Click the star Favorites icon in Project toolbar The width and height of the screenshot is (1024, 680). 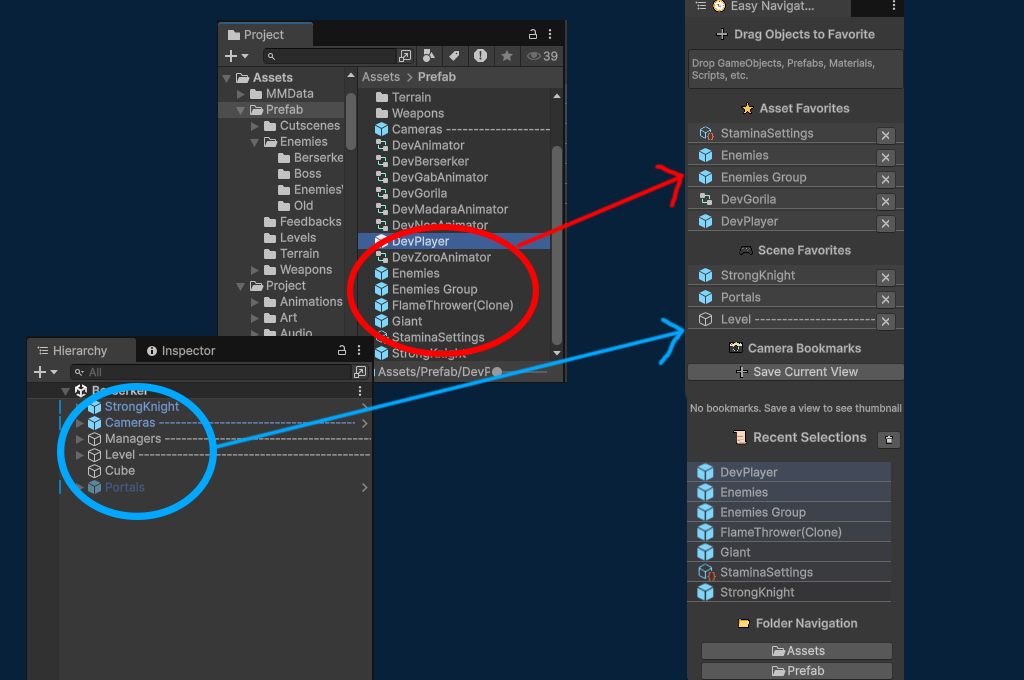(x=507, y=56)
